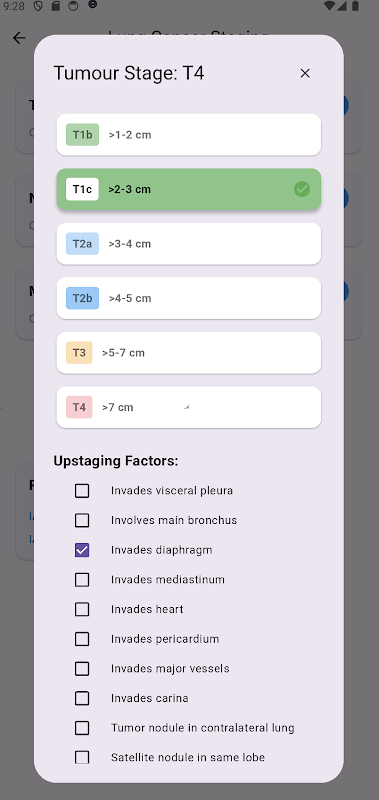
Task: Click the T4 pink badge
Action: coord(79,407)
